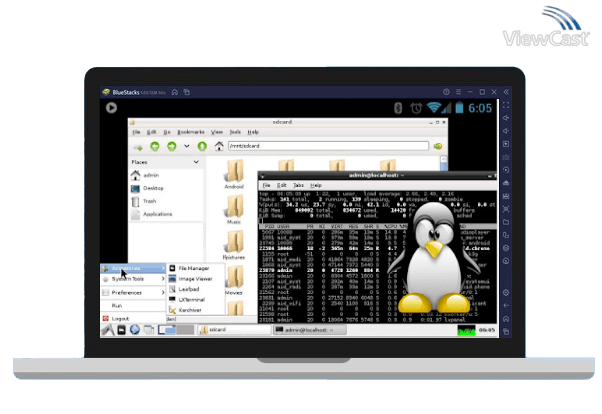The height and width of the screenshot is (414, 602).
Task: Open the BlueStacks help question mark icon
Action: pyautogui.click(x=446, y=92)
